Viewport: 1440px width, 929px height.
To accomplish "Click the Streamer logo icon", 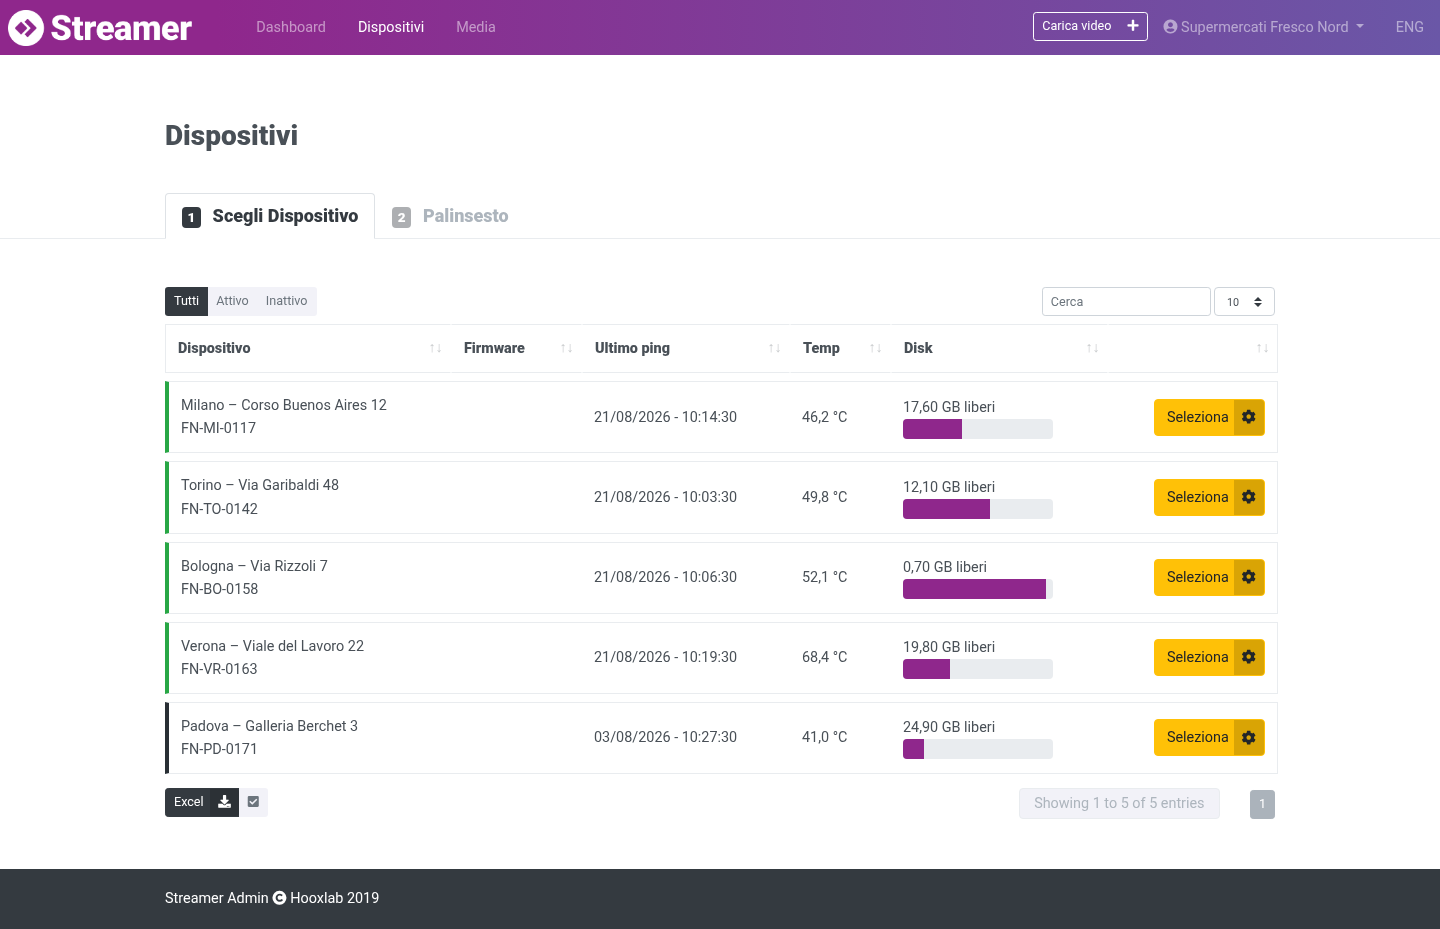I will pos(26,28).
